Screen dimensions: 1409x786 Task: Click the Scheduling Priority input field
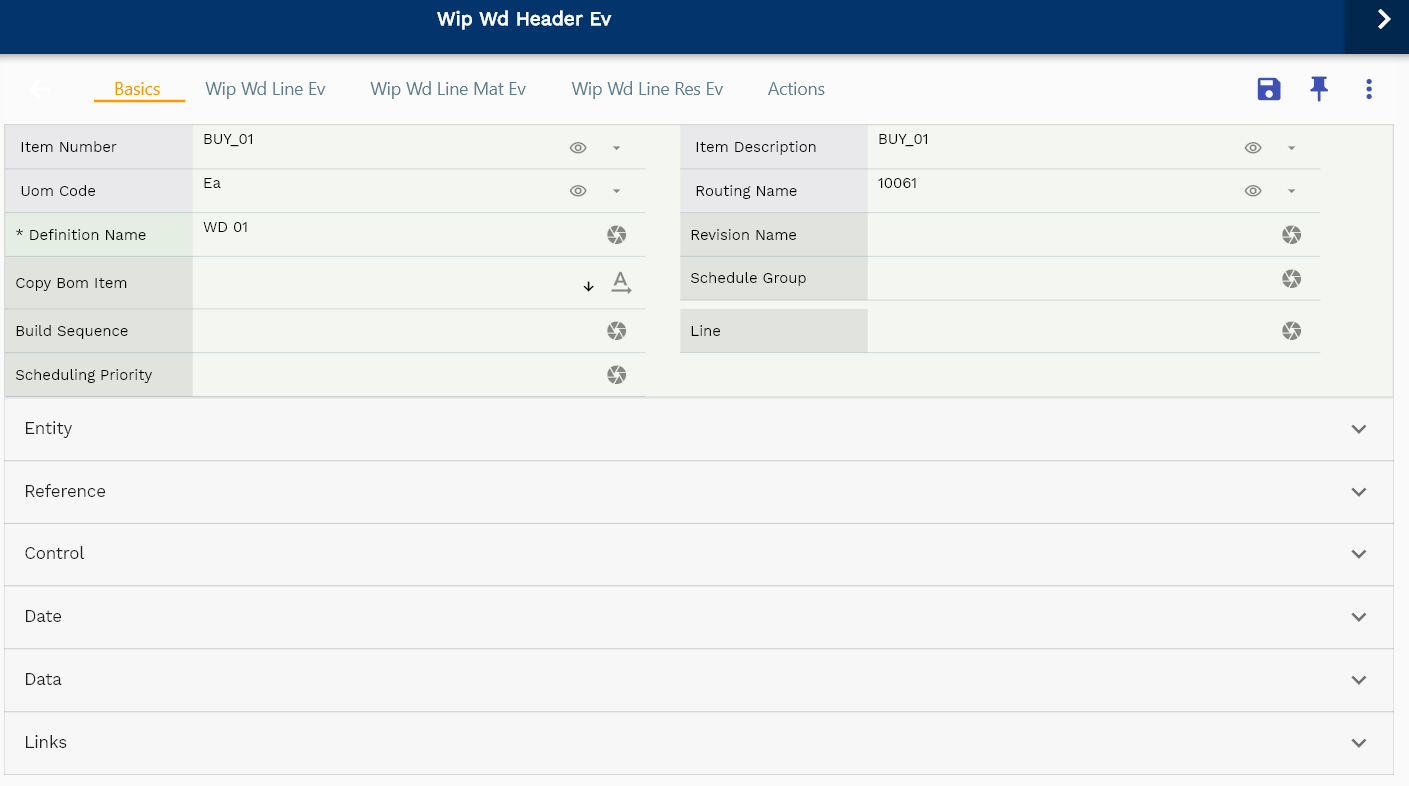(x=395, y=376)
